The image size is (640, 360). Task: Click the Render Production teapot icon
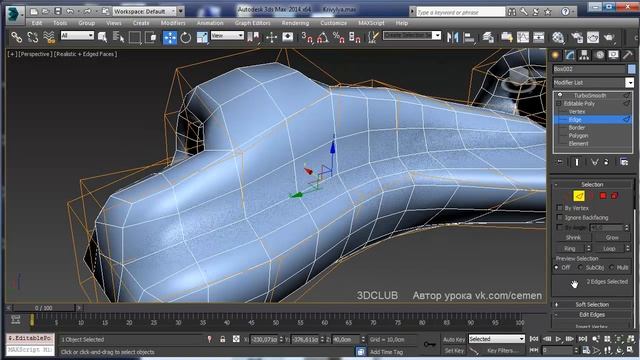609,38
